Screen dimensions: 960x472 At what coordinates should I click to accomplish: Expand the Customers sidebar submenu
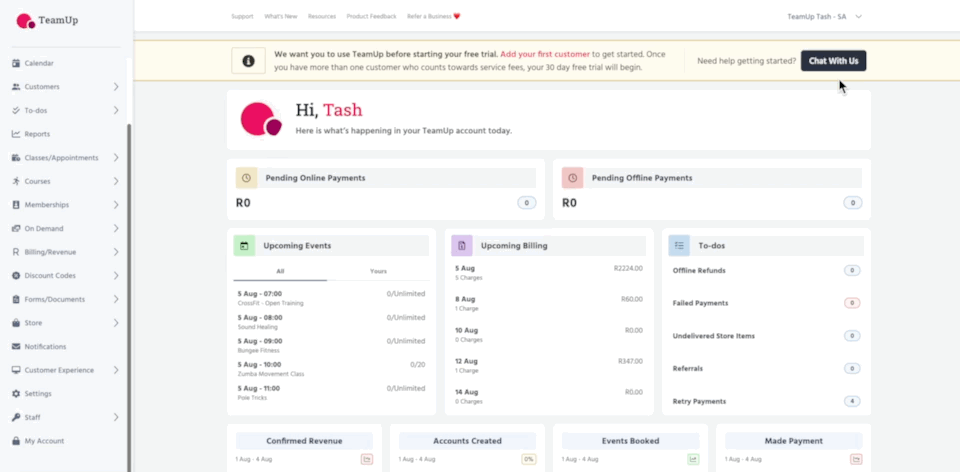click(116, 87)
